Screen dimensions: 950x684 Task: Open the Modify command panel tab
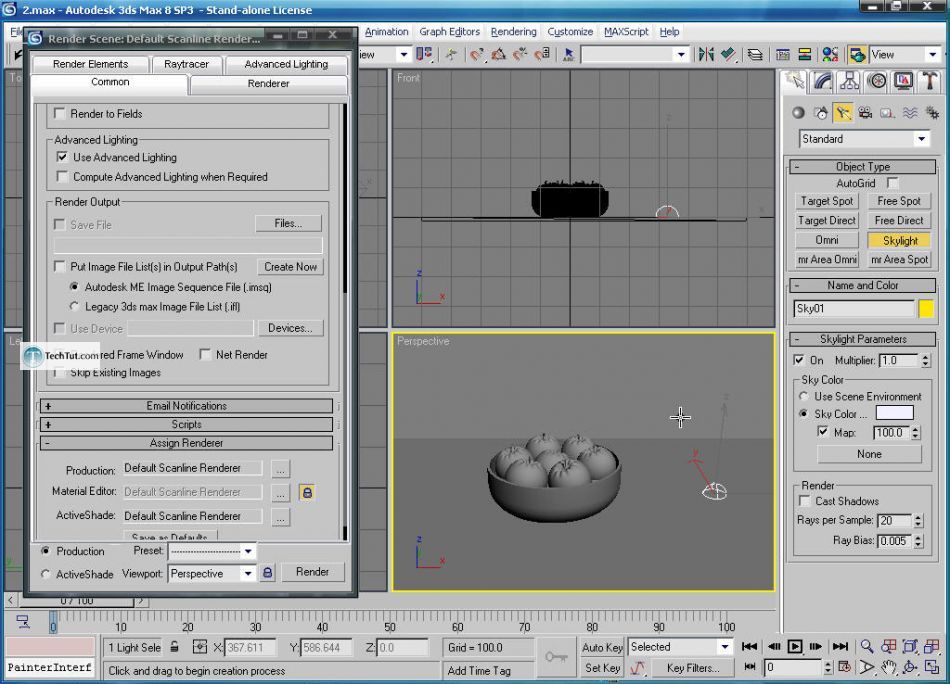coord(822,81)
